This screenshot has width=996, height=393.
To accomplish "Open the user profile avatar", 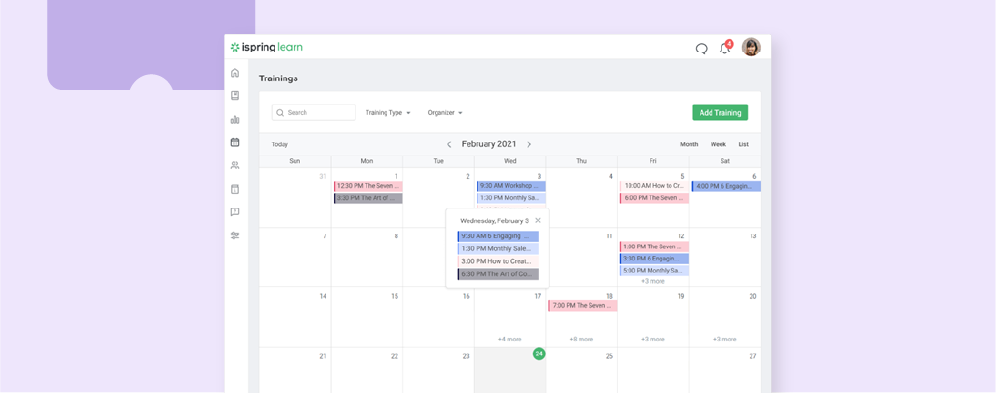I will click(x=751, y=47).
